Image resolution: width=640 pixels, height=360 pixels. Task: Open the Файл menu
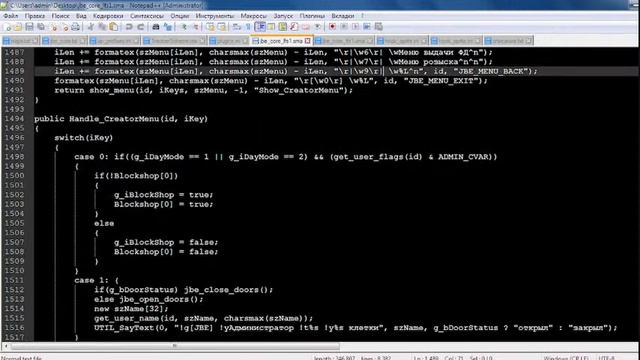pos(11,16)
